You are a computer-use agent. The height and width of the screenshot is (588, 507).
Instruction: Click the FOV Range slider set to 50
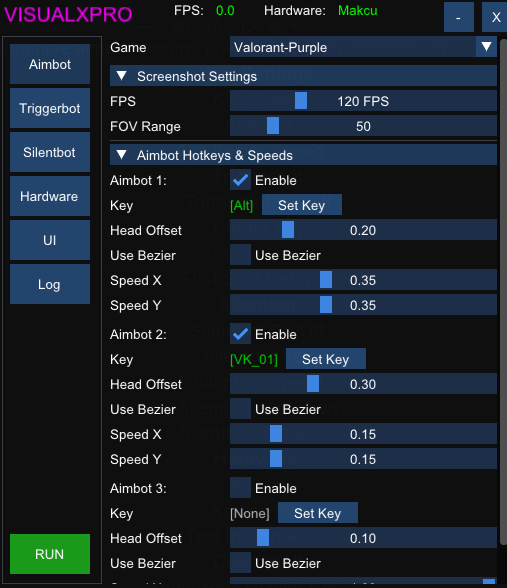tap(363, 126)
